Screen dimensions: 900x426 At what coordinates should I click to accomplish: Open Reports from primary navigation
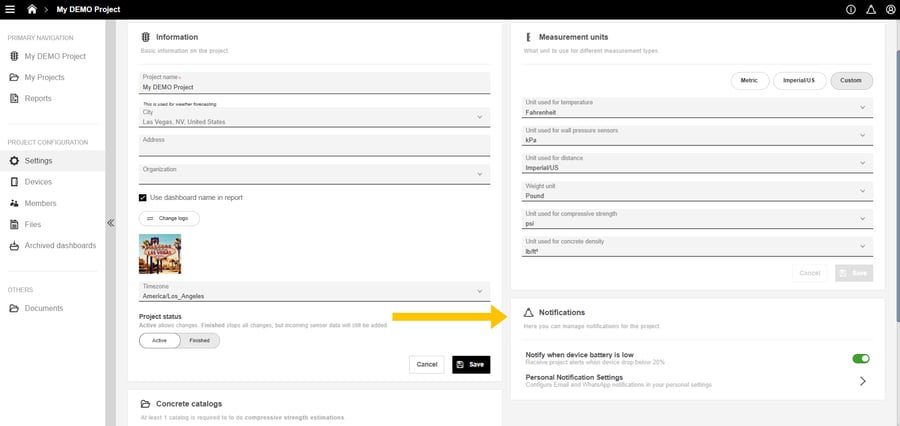pos(38,98)
